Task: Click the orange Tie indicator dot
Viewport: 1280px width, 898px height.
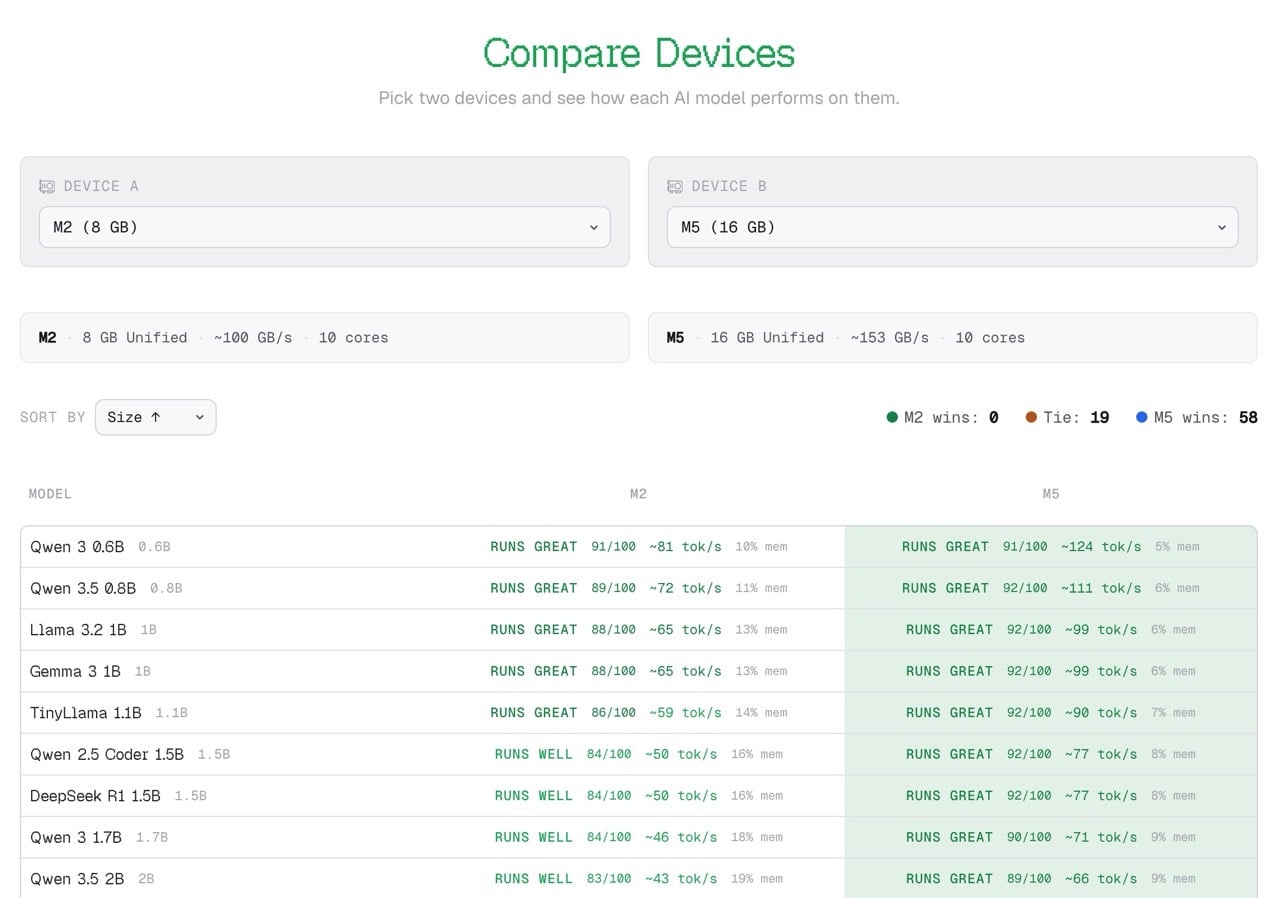Action: pyautogui.click(x=1031, y=417)
